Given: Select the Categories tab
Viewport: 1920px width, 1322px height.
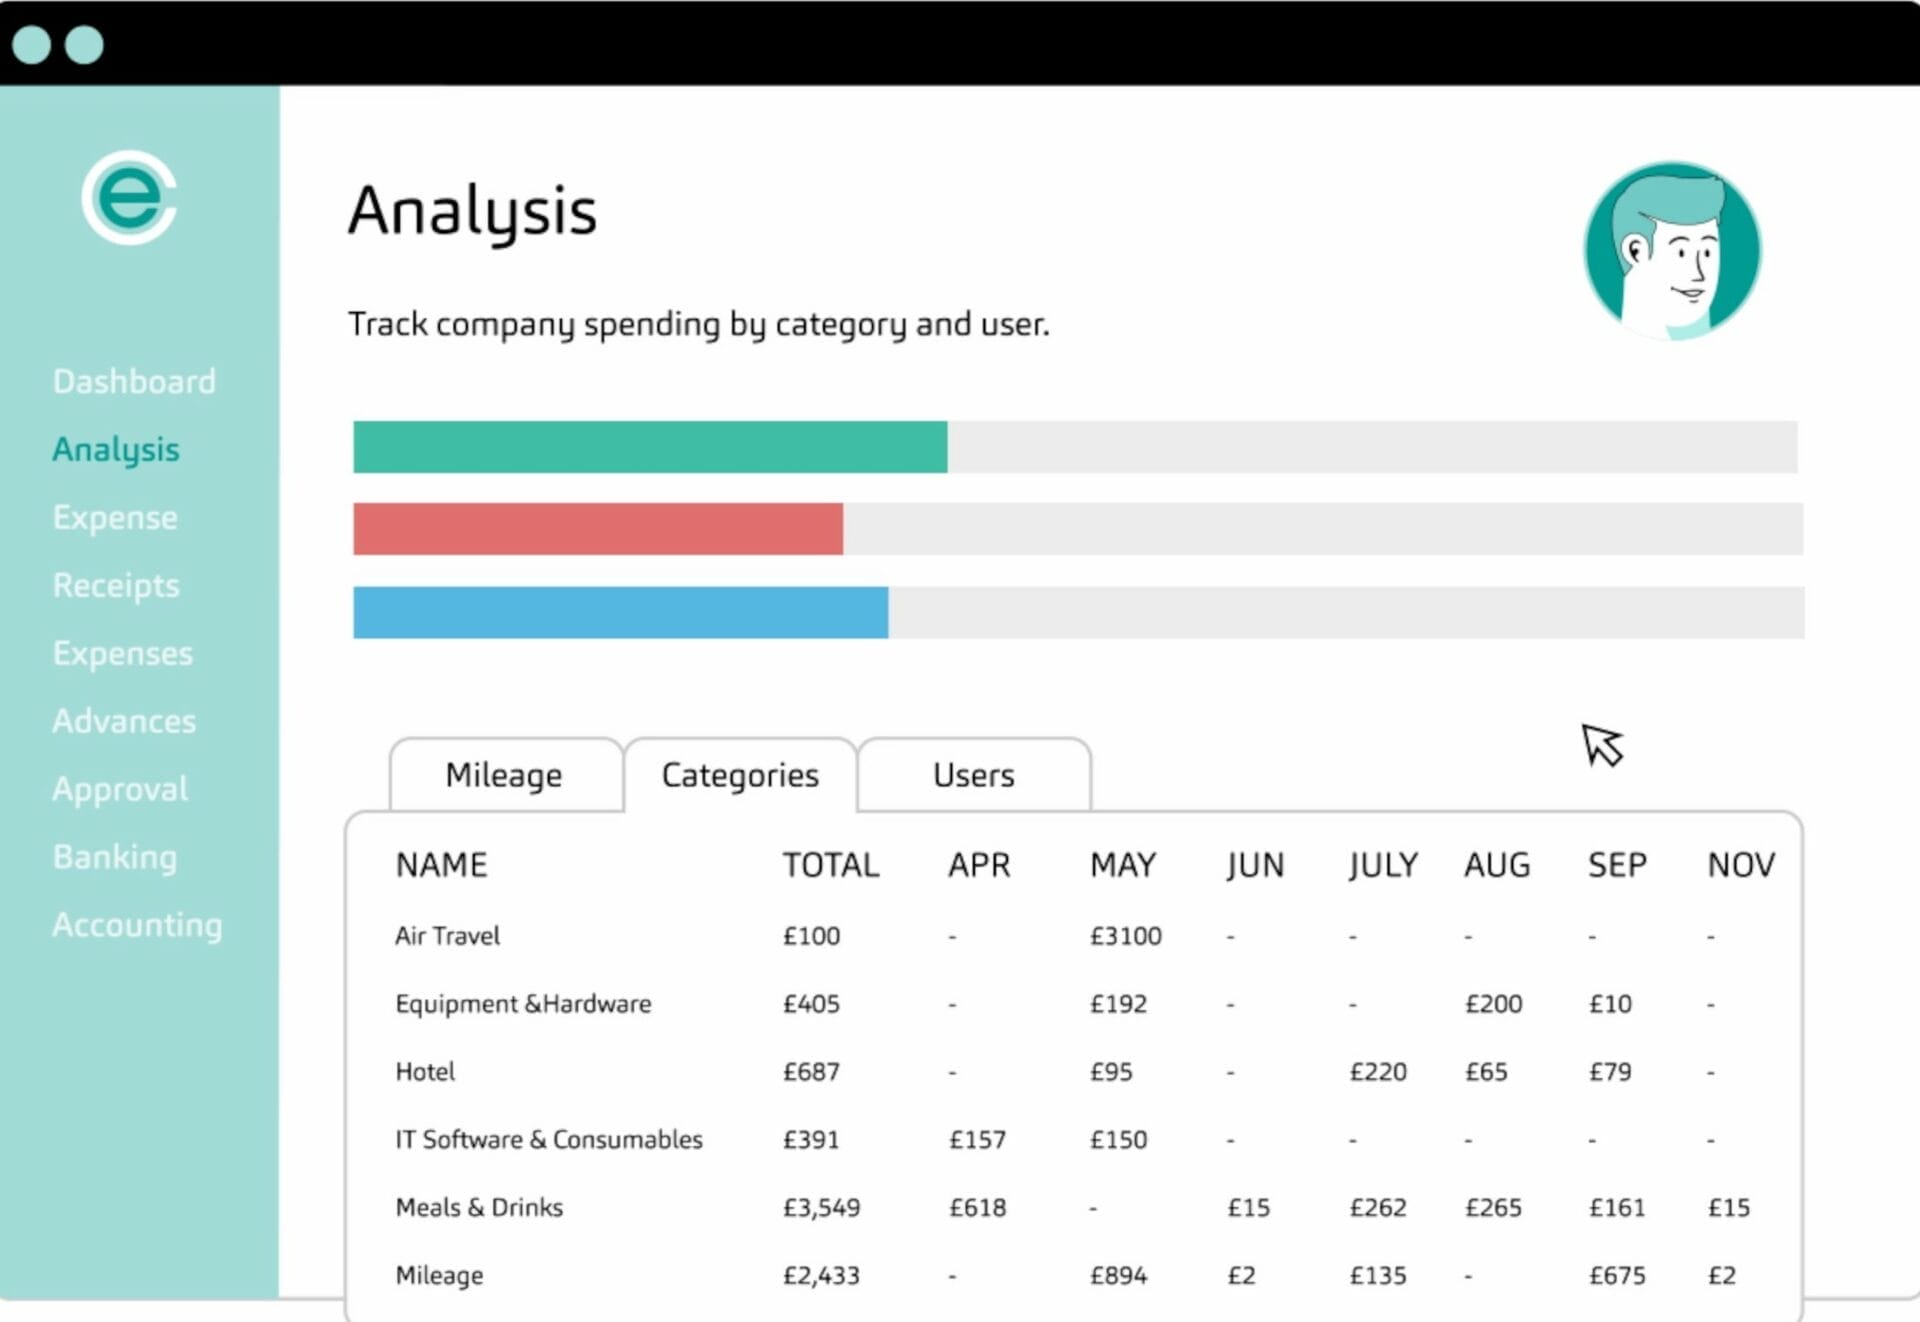Looking at the screenshot, I should coord(739,774).
